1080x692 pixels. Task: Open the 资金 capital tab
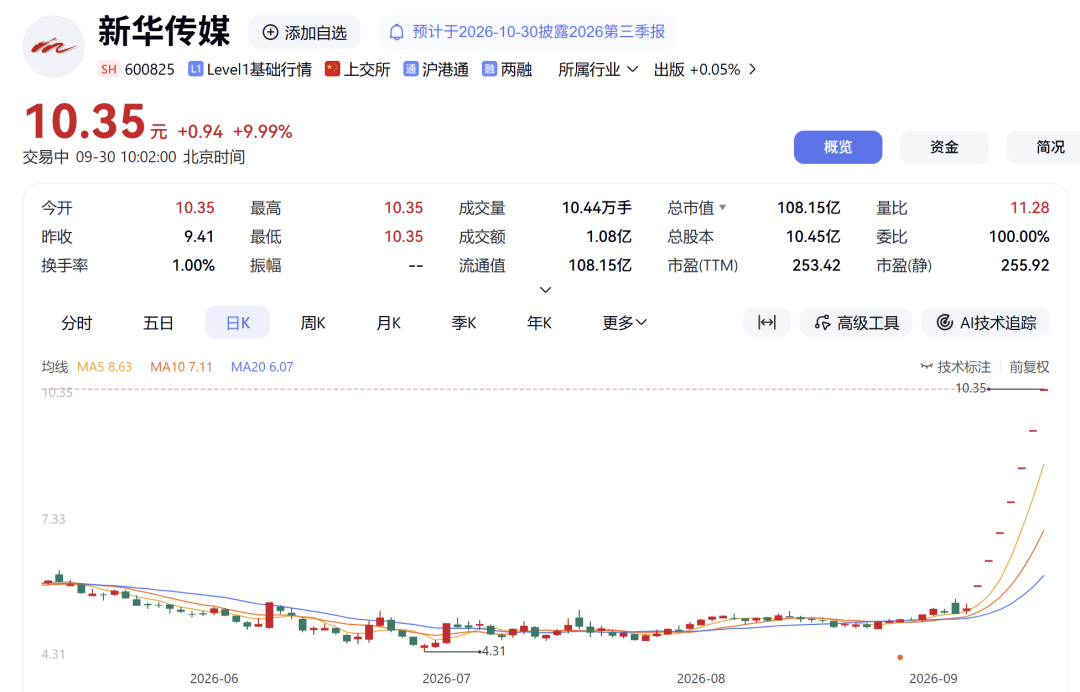coord(944,147)
